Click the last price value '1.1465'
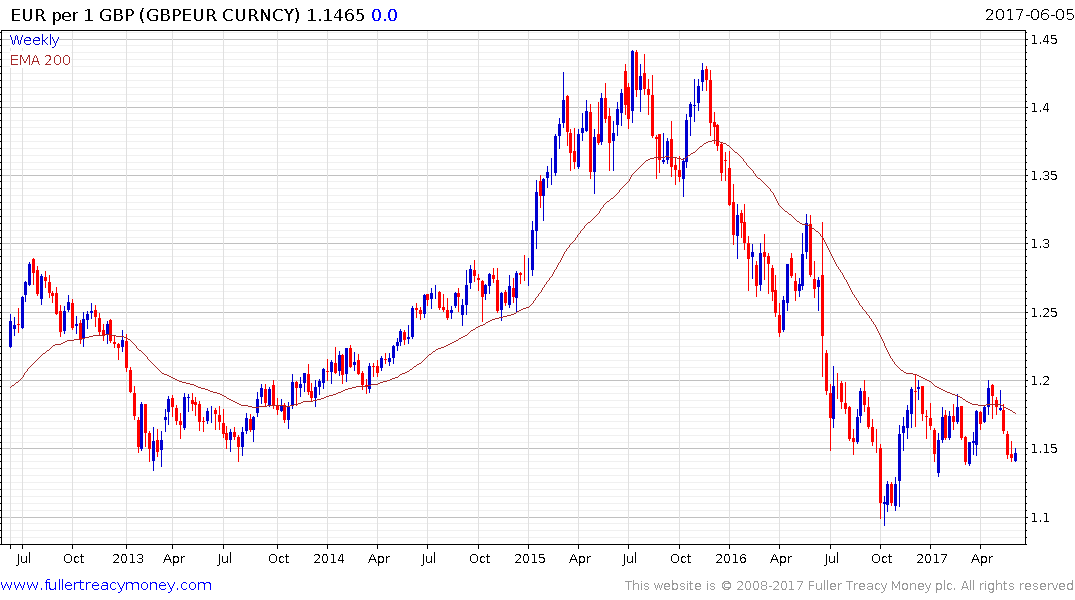 pyautogui.click(x=335, y=15)
